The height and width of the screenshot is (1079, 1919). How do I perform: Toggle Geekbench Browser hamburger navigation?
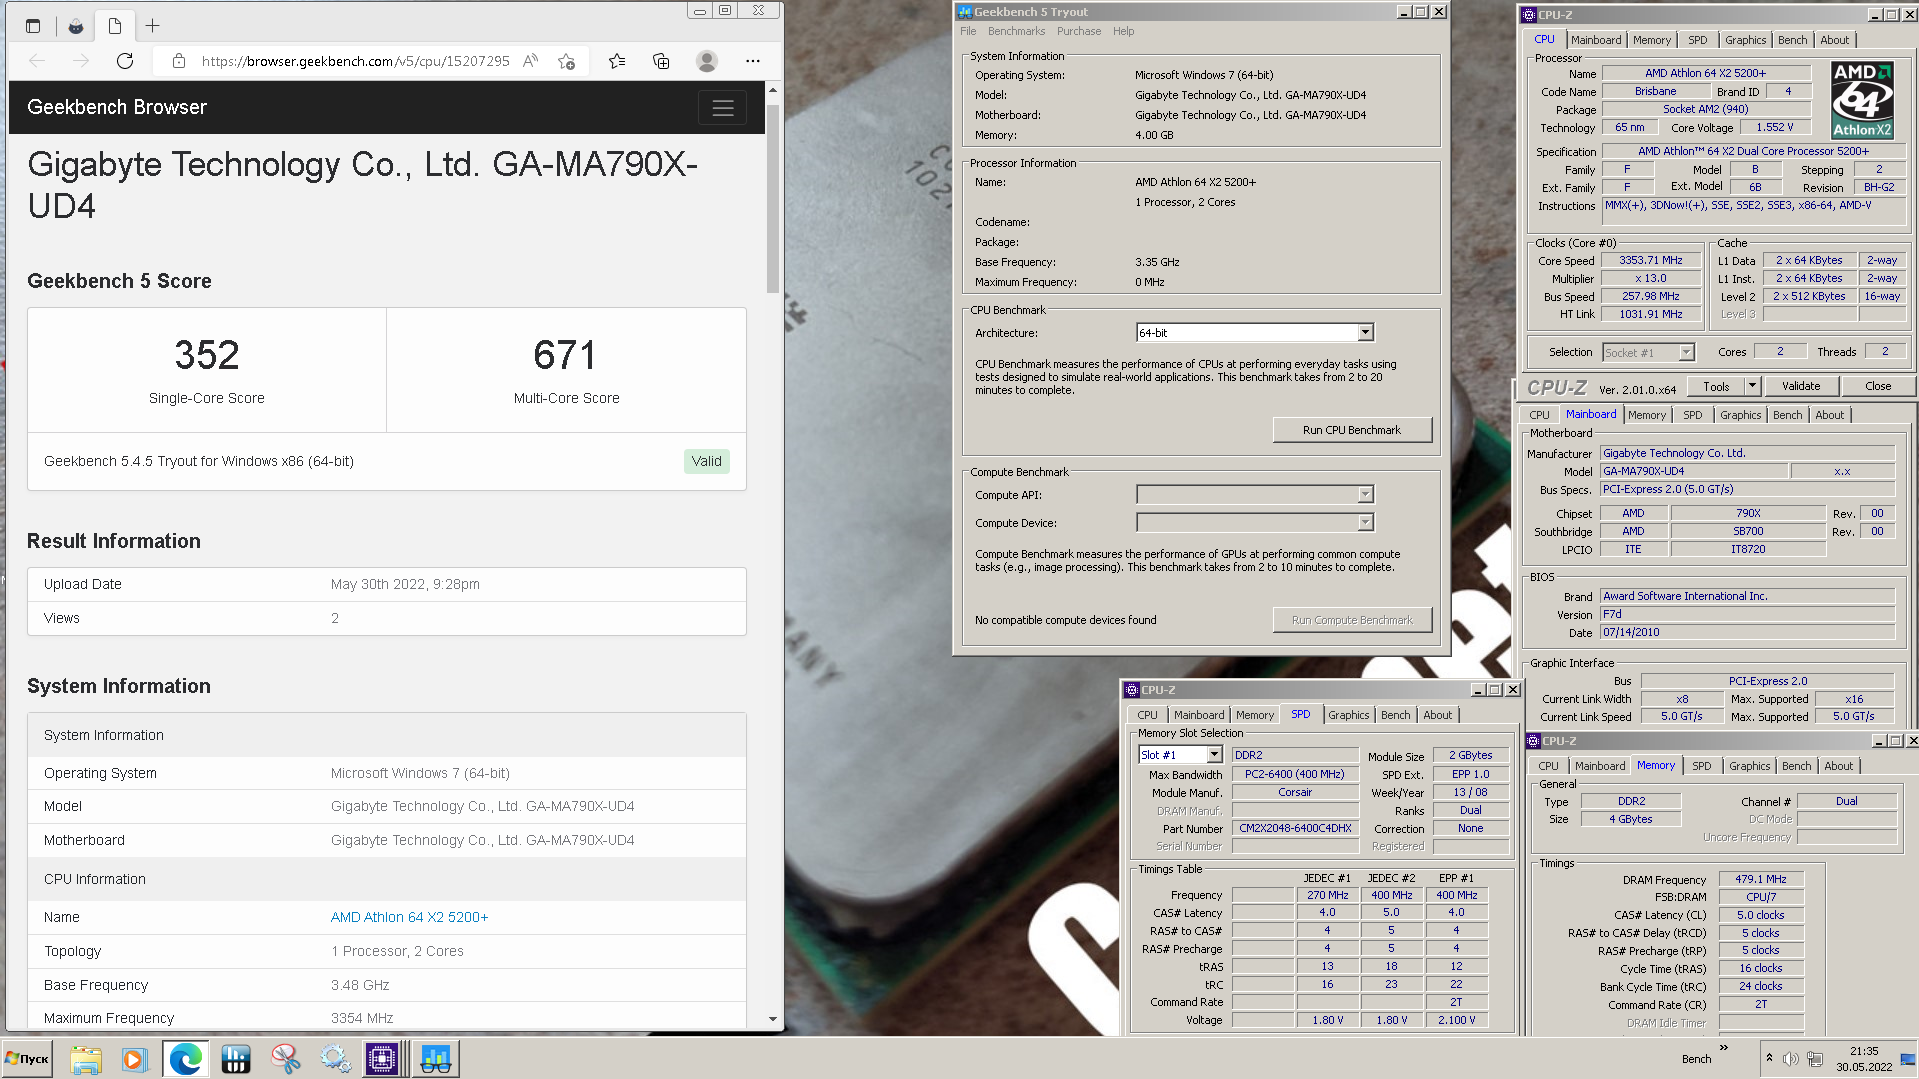pyautogui.click(x=723, y=108)
